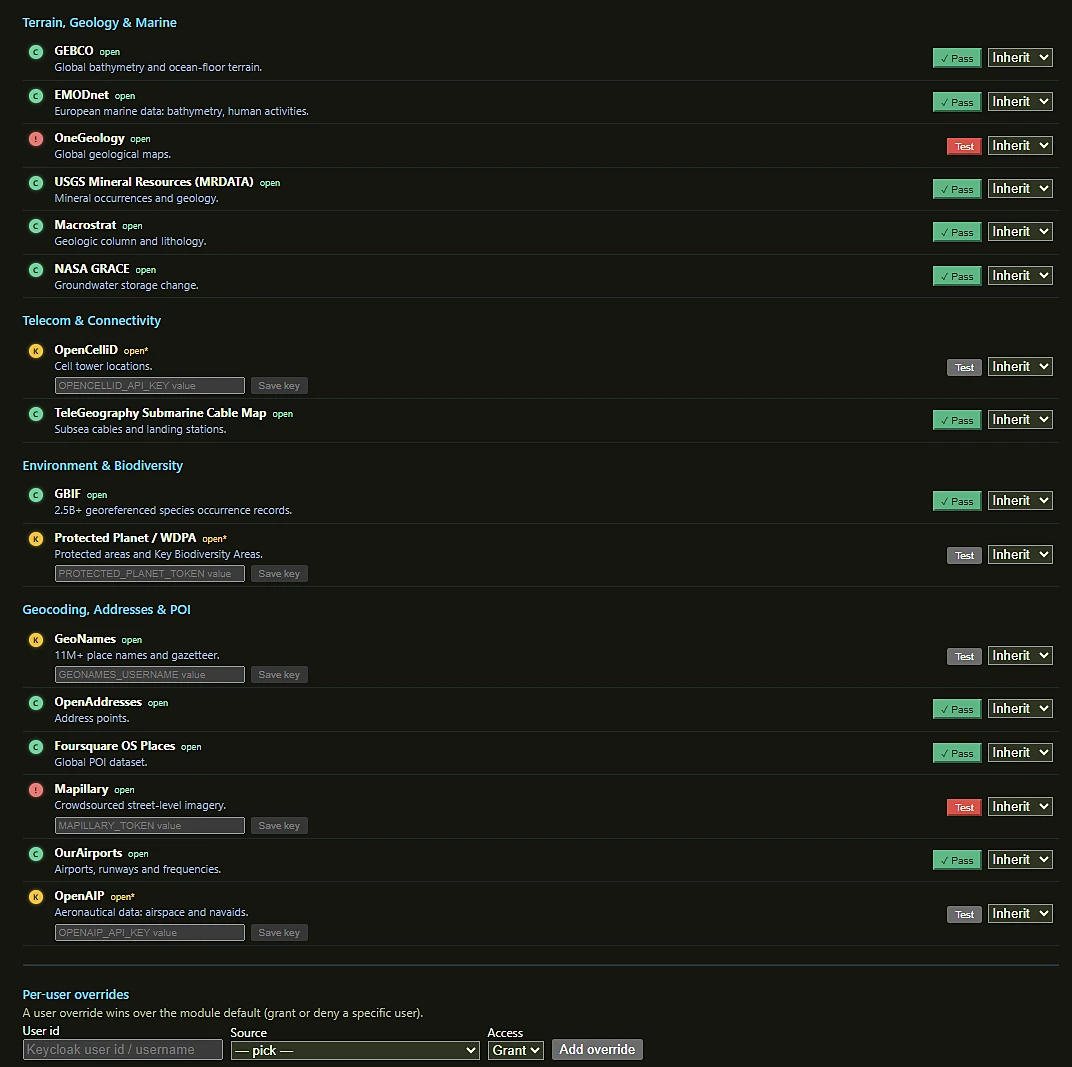
Task: Click Save key for Mapillary token
Action: point(279,826)
